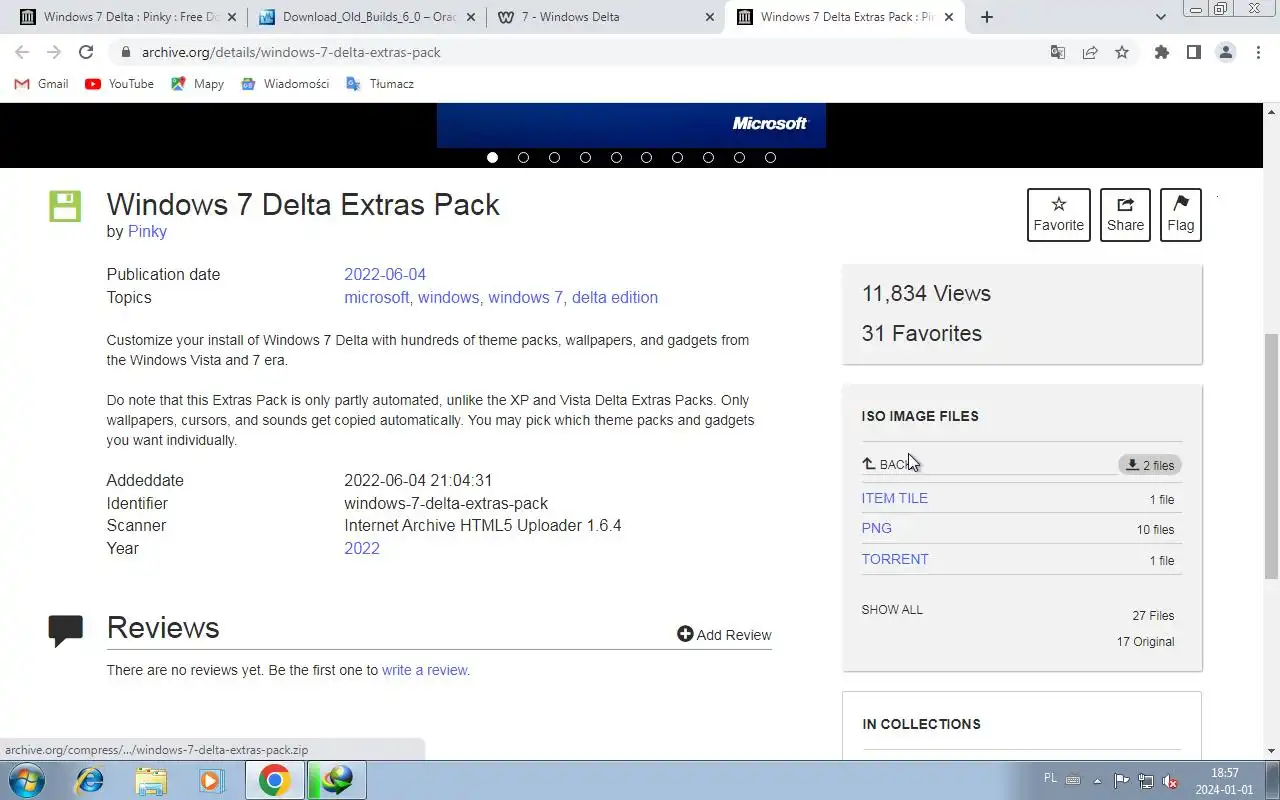Share this page via address bar icon
Screen dimensions: 1280x800
click(1089, 52)
